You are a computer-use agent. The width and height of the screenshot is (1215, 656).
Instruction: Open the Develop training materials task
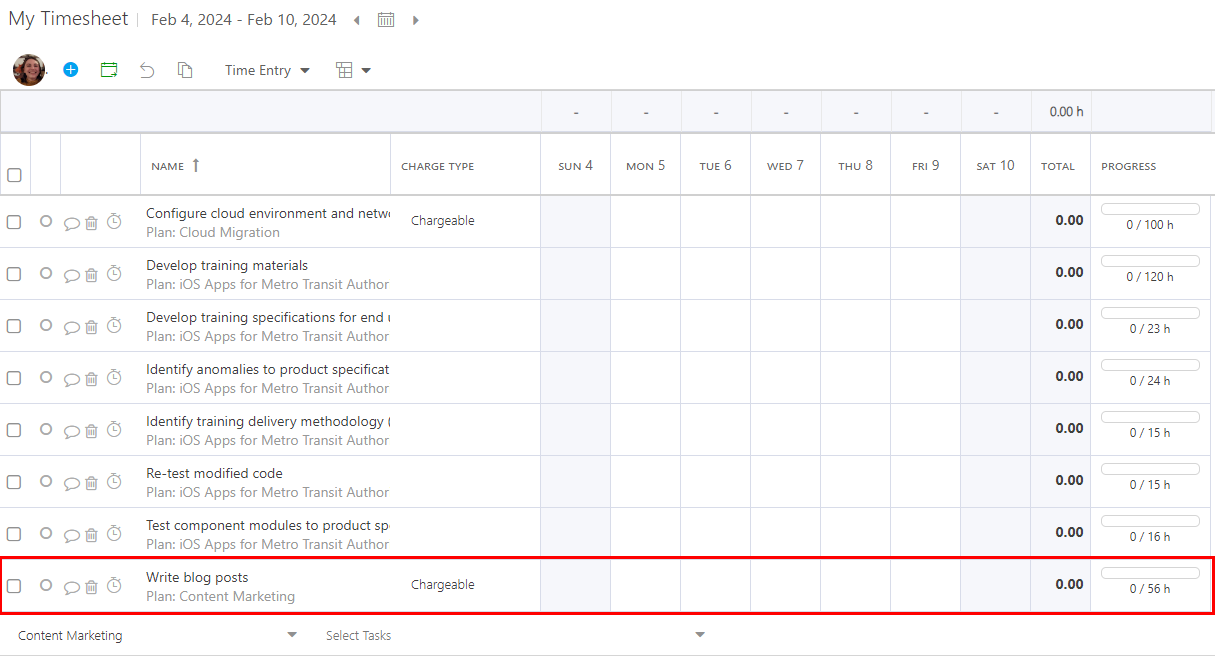coord(227,265)
